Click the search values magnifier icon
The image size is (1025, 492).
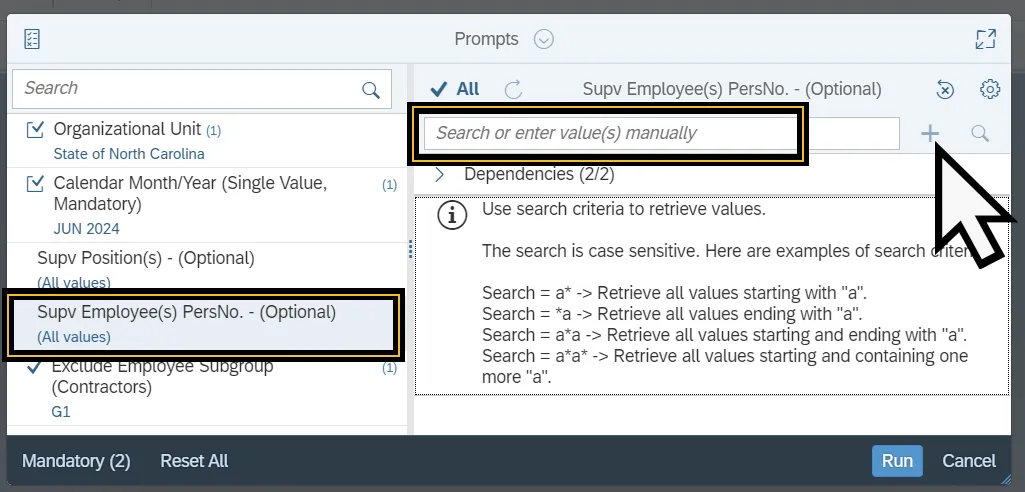[x=980, y=133]
